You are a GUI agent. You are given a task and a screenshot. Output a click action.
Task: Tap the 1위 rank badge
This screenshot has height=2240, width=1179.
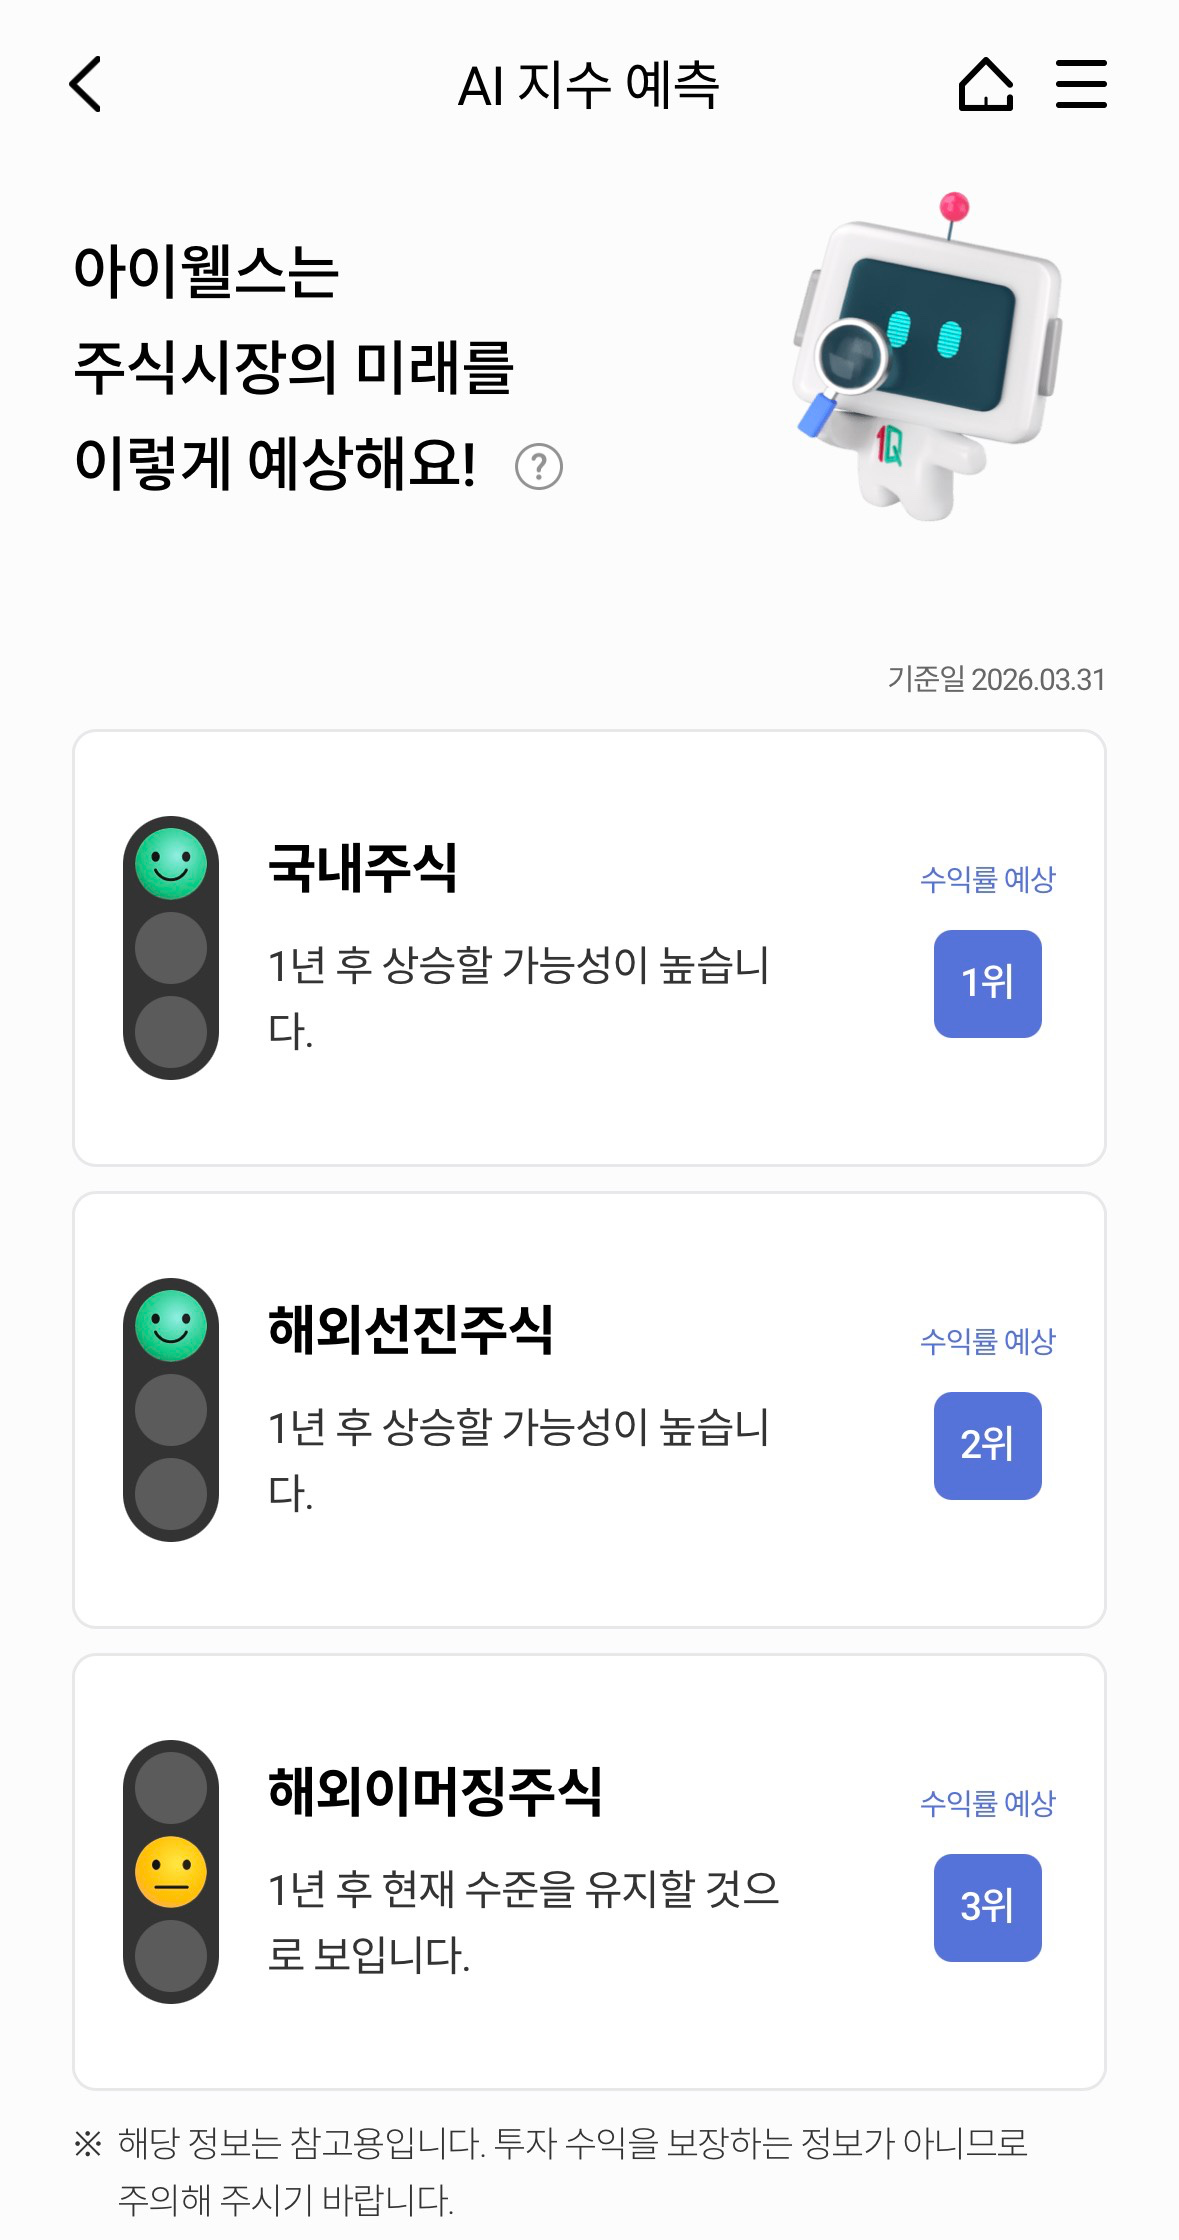tap(987, 984)
